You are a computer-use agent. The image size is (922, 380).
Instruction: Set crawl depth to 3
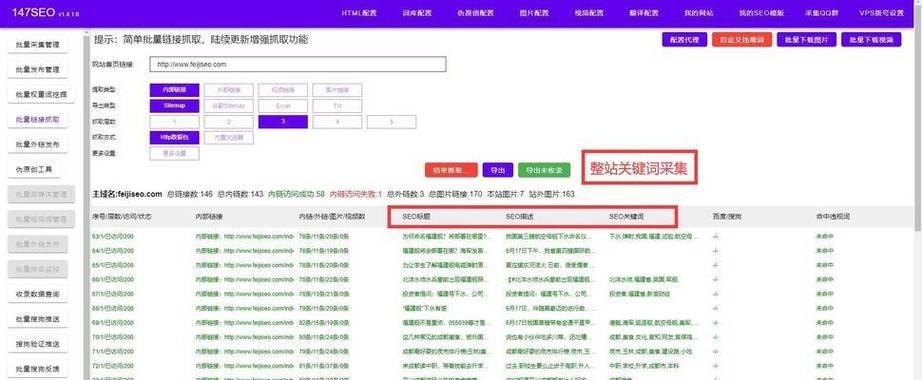pos(283,122)
